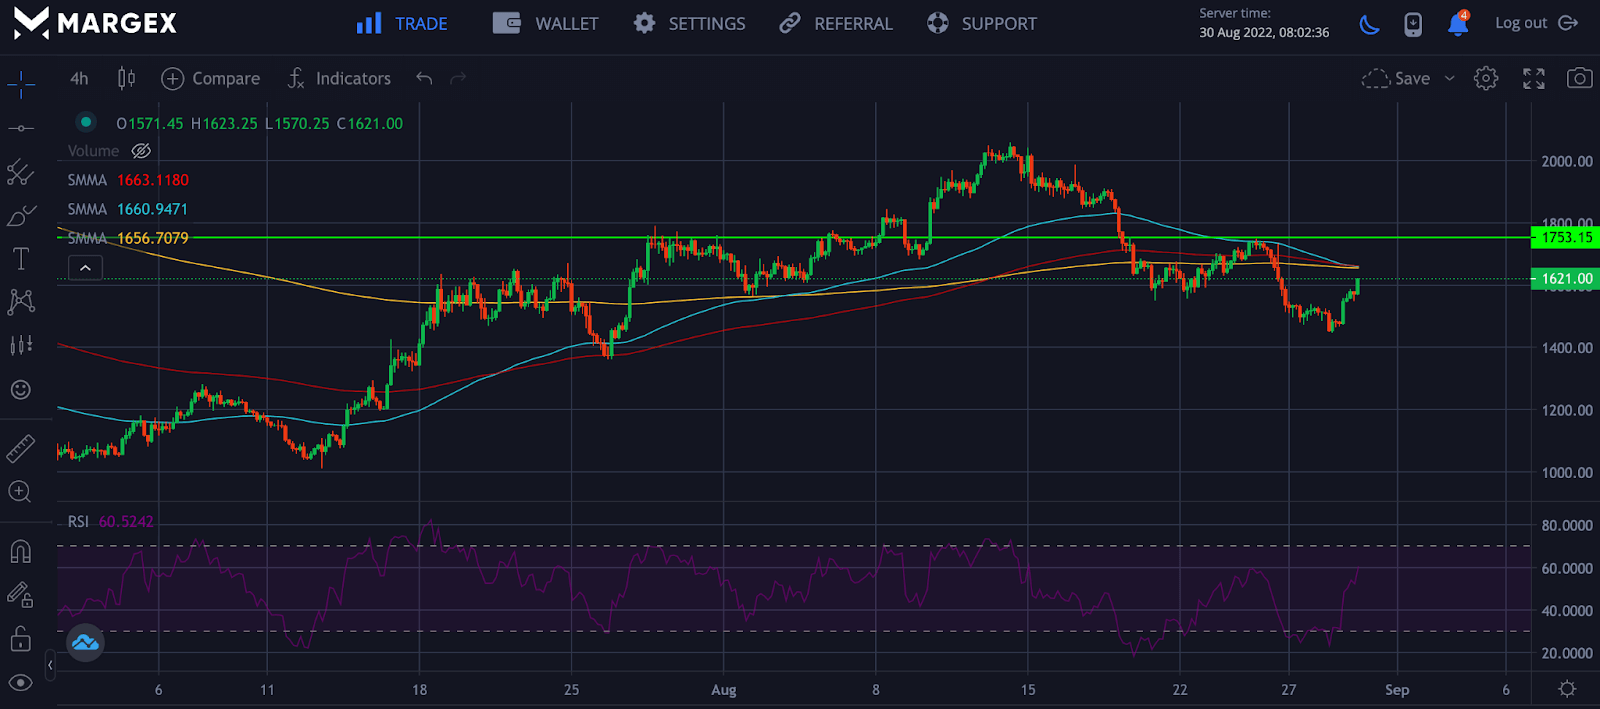Click the green 1753.15 price line label
The image size is (1600, 709).
click(1565, 237)
